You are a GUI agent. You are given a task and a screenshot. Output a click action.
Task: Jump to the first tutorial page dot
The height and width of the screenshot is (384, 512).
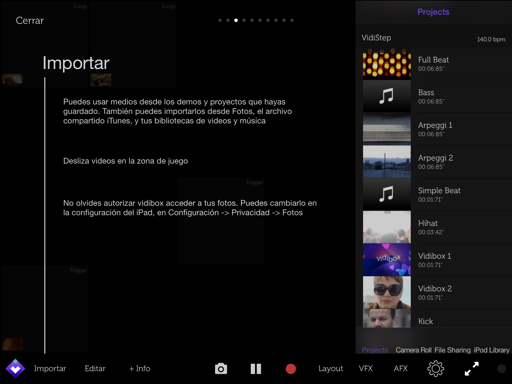click(x=220, y=20)
